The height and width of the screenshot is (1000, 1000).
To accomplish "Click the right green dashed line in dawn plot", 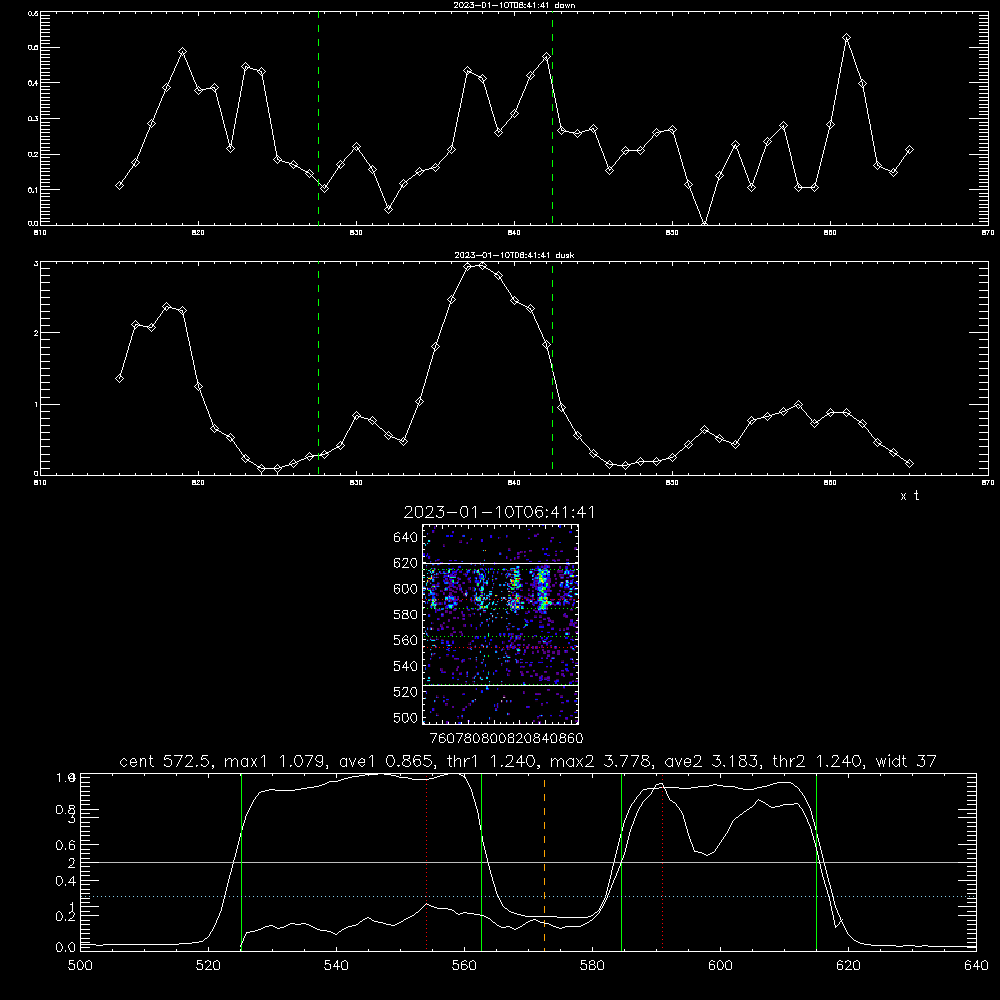I will pyautogui.click(x=552, y=118).
